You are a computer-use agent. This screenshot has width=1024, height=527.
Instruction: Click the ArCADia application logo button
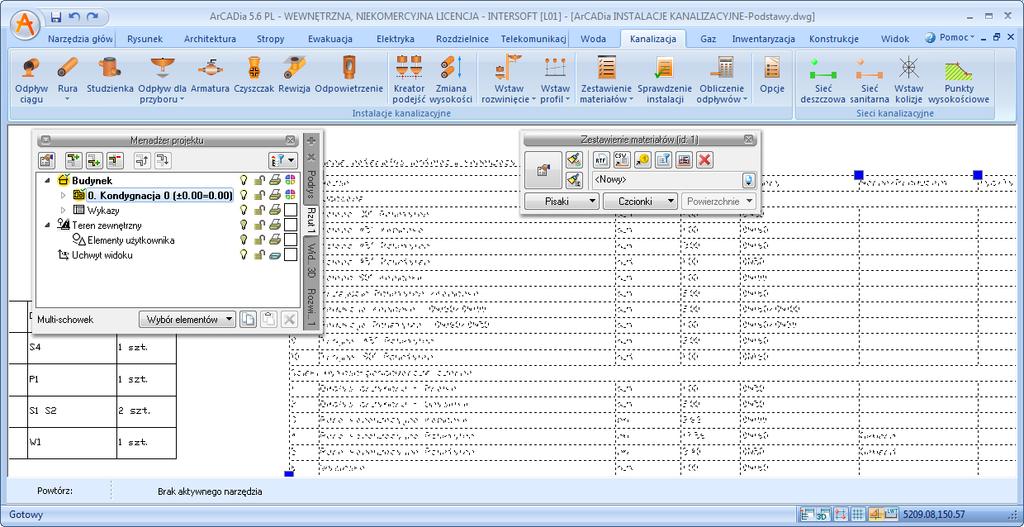pyautogui.click(x=26, y=26)
